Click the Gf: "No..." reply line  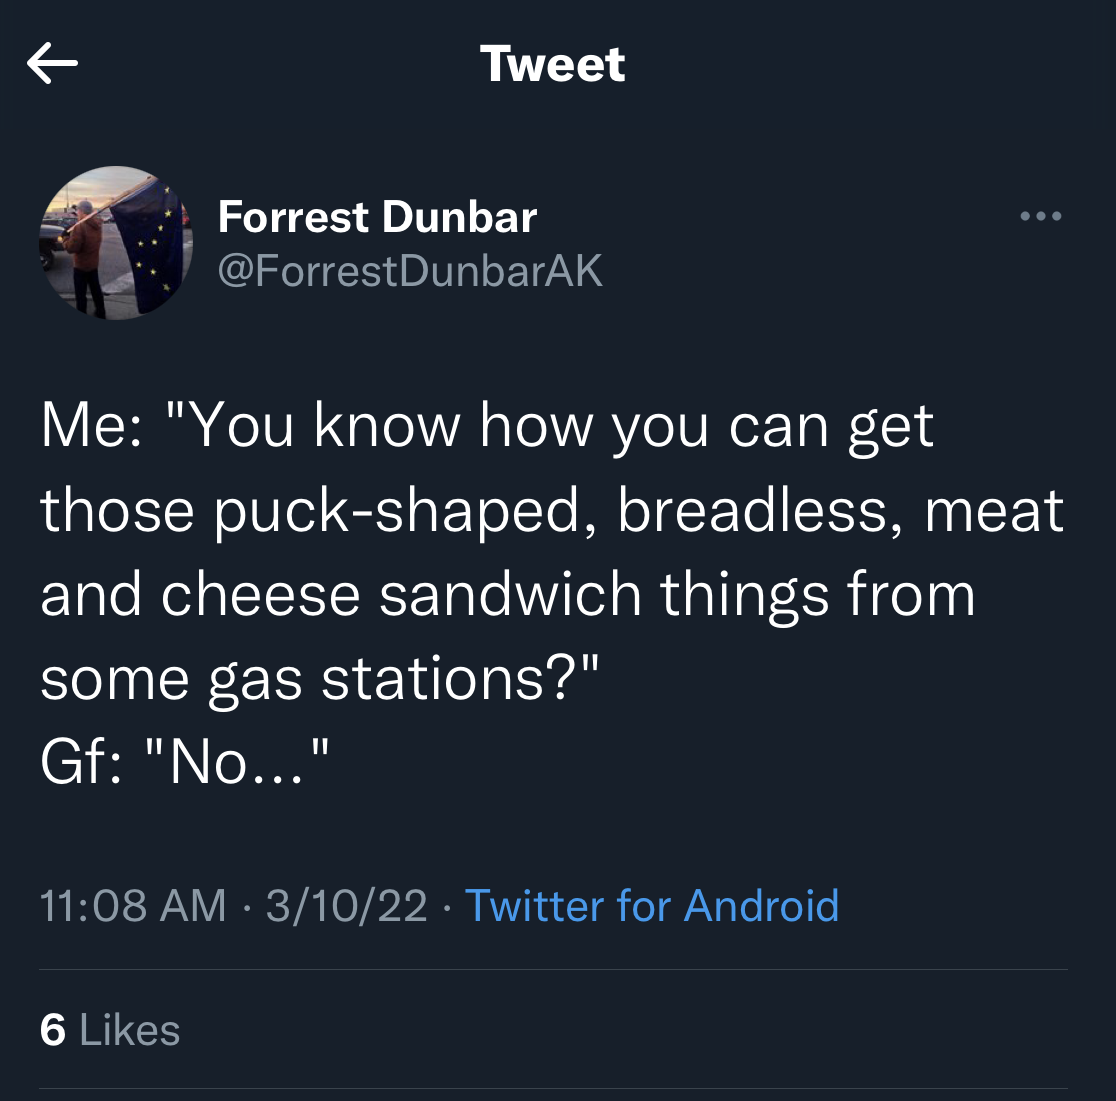pos(185,762)
